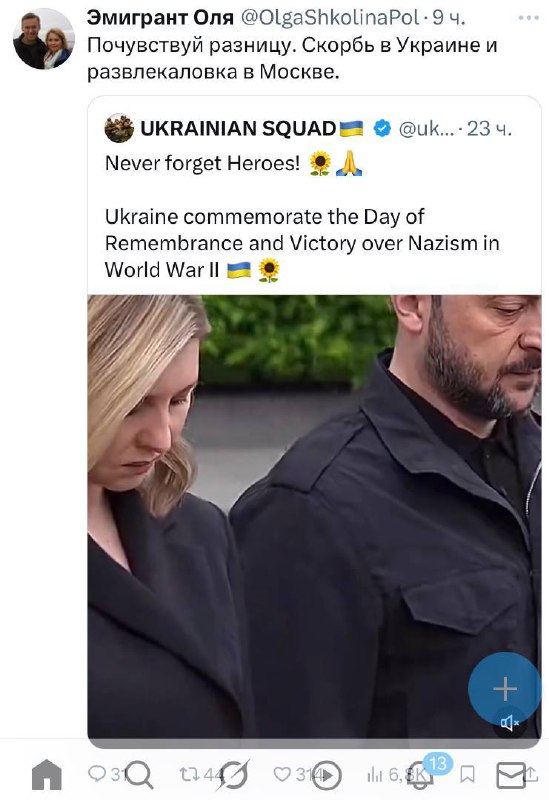Image resolution: width=549 pixels, height=800 pixels.
Task: Like the post with heart icon
Action: (x=282, y=774)
